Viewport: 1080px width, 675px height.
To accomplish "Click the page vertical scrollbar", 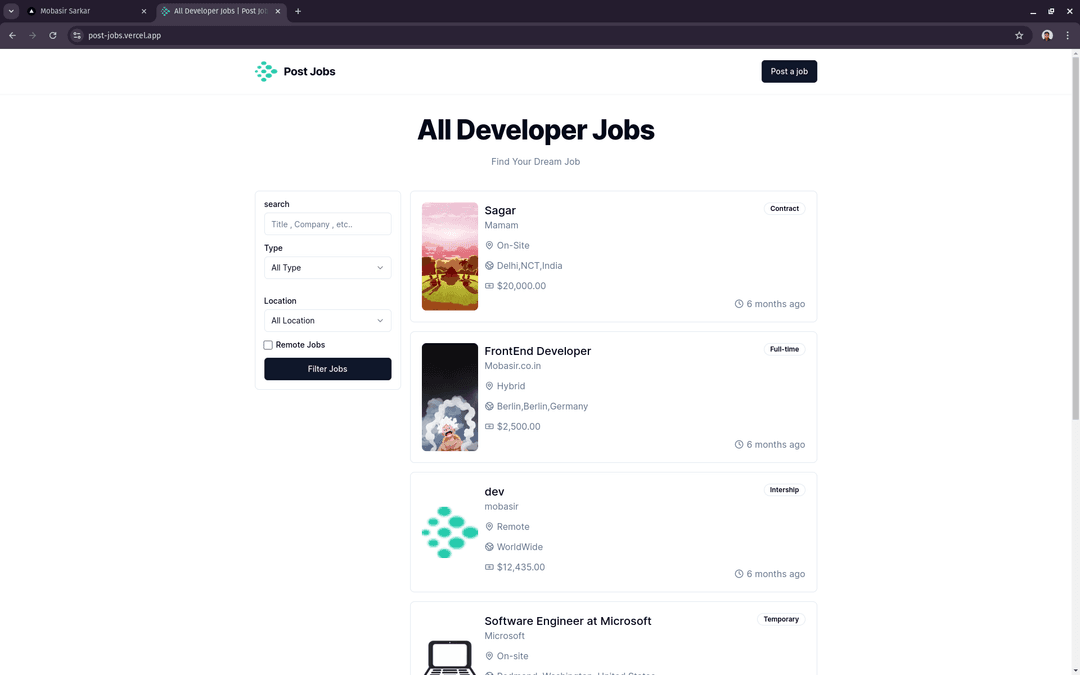I will (1075, 238).
